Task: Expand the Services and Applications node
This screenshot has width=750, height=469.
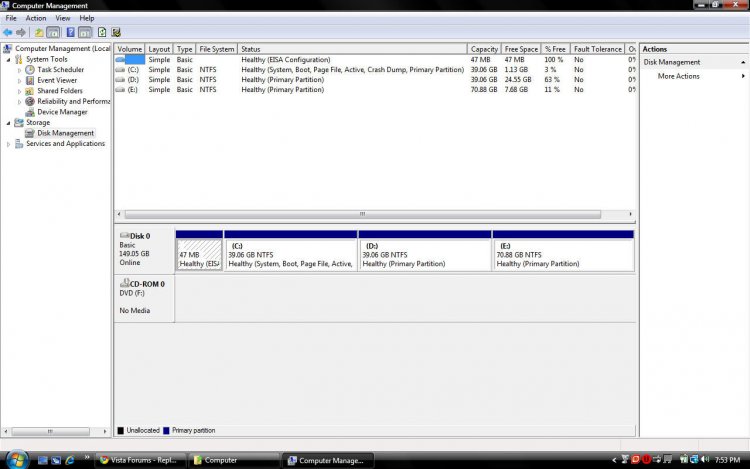Action: [x=8, y=144]
